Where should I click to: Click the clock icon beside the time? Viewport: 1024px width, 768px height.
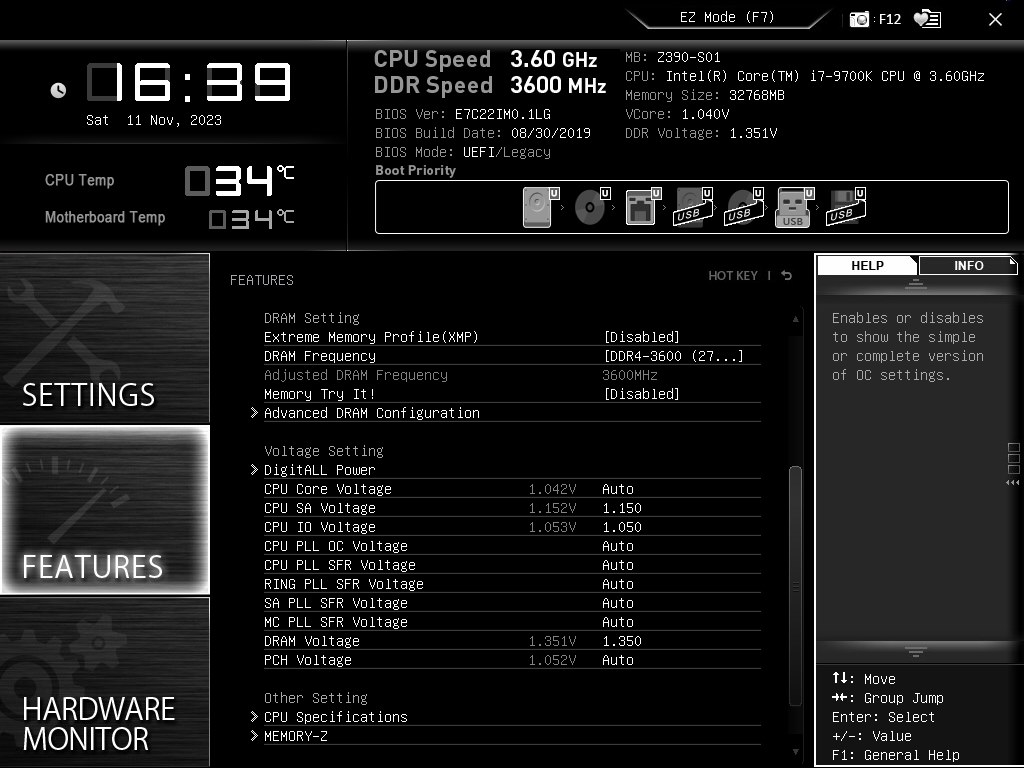(x=58, y=90)
